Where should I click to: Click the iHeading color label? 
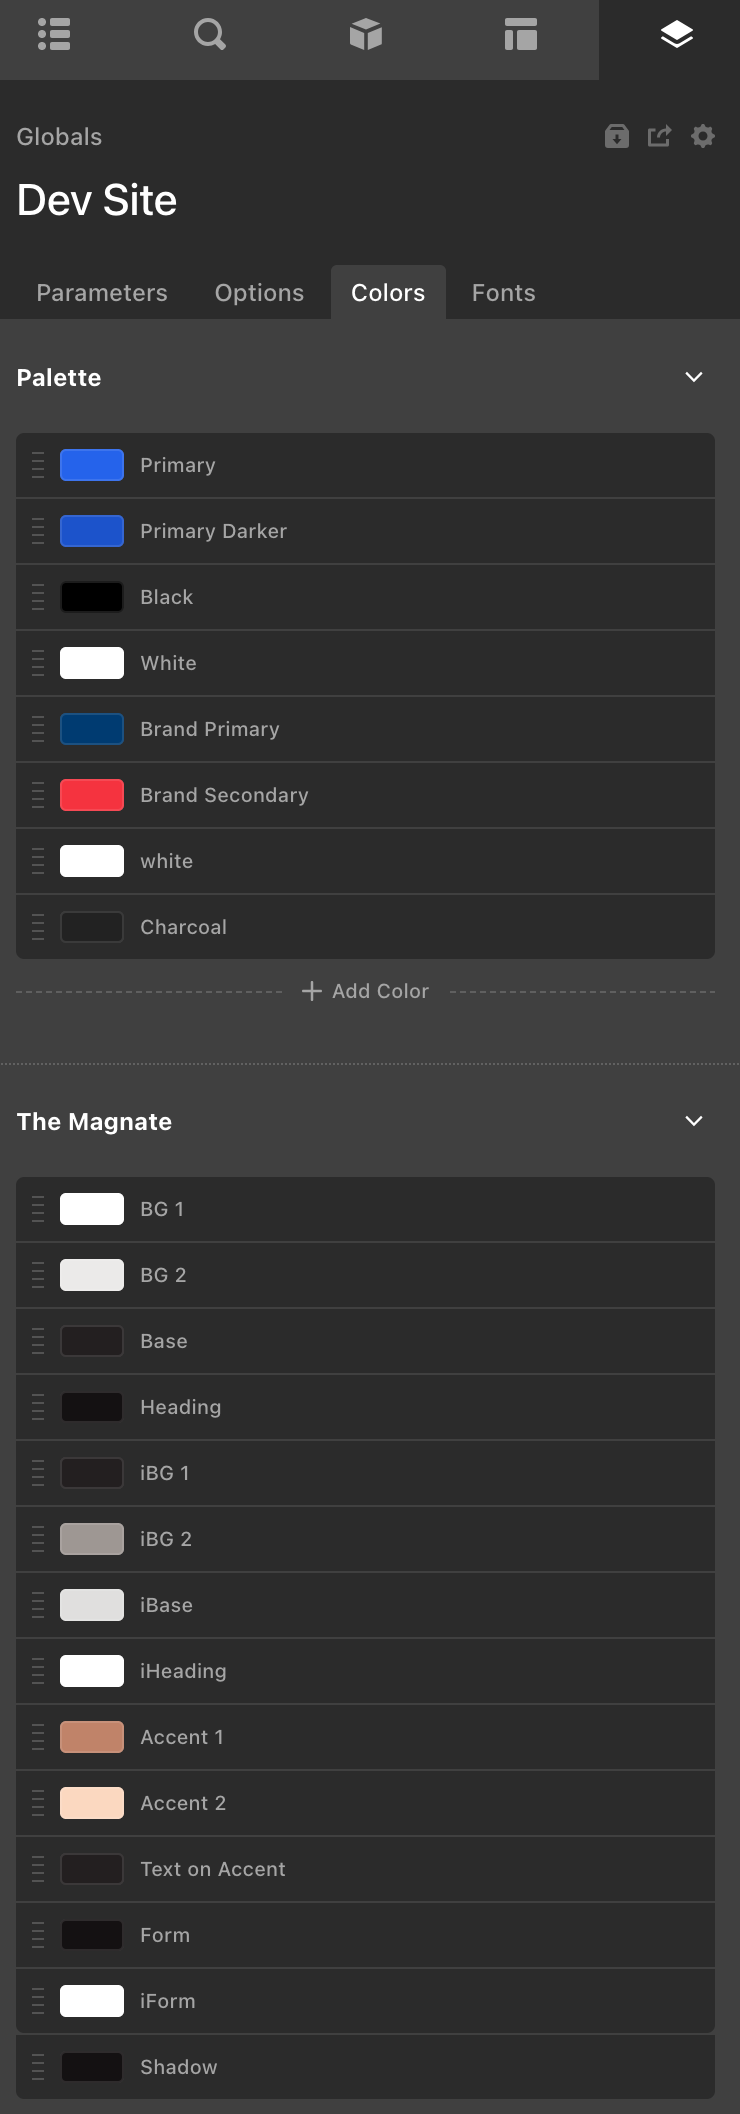pyautogui.click(x=183, y=1671)
